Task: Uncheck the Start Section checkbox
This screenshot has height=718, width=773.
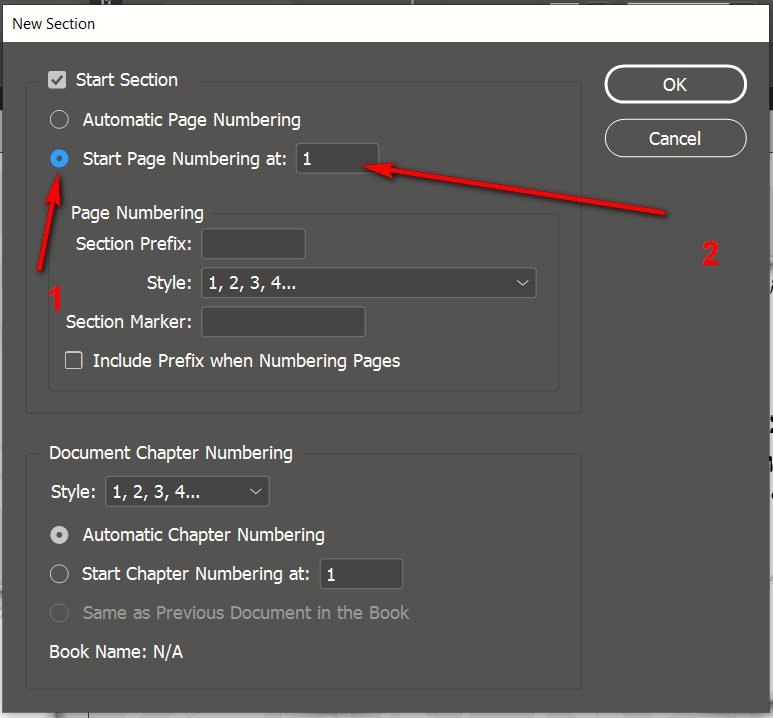Action: (x=57, y=80)
